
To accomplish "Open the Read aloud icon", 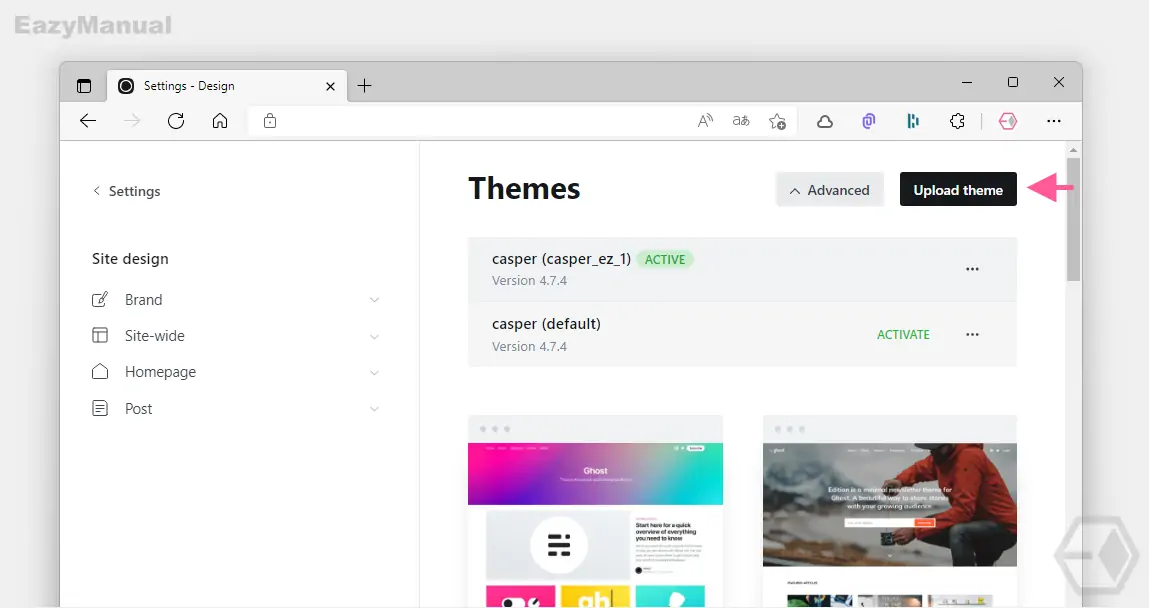I will click(705, 121).
